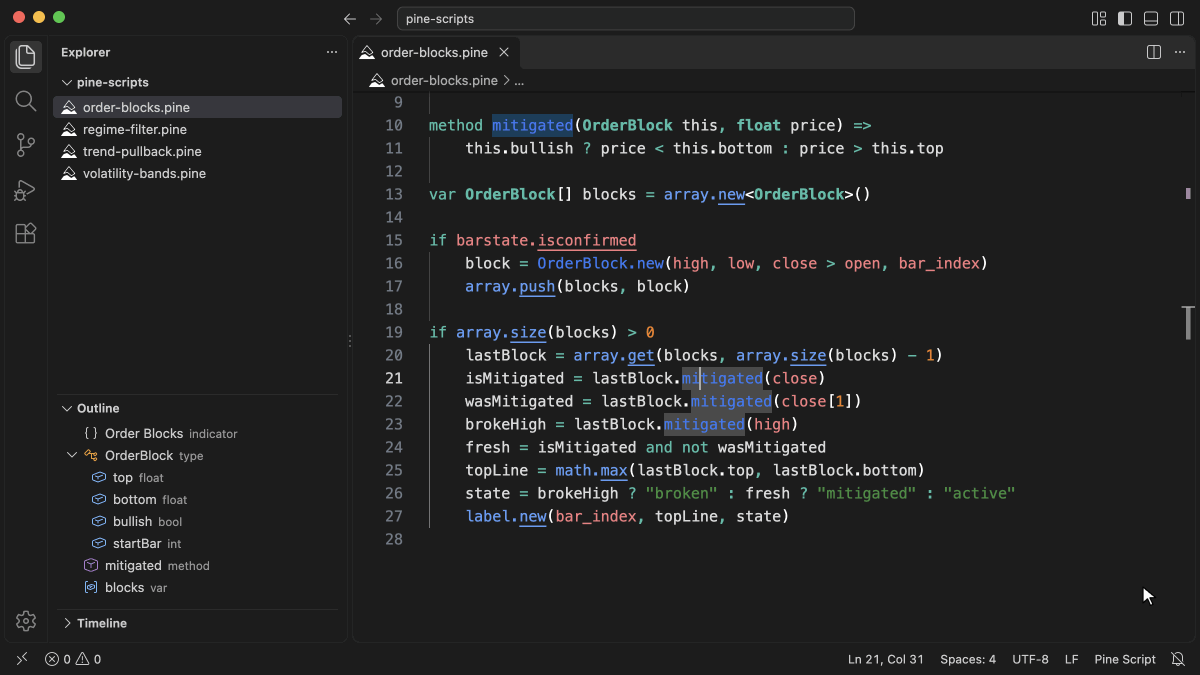The image size is (1200, 675).
Task: Click Ln 21, Col 31 status item
Action: [x=886, y=659]
